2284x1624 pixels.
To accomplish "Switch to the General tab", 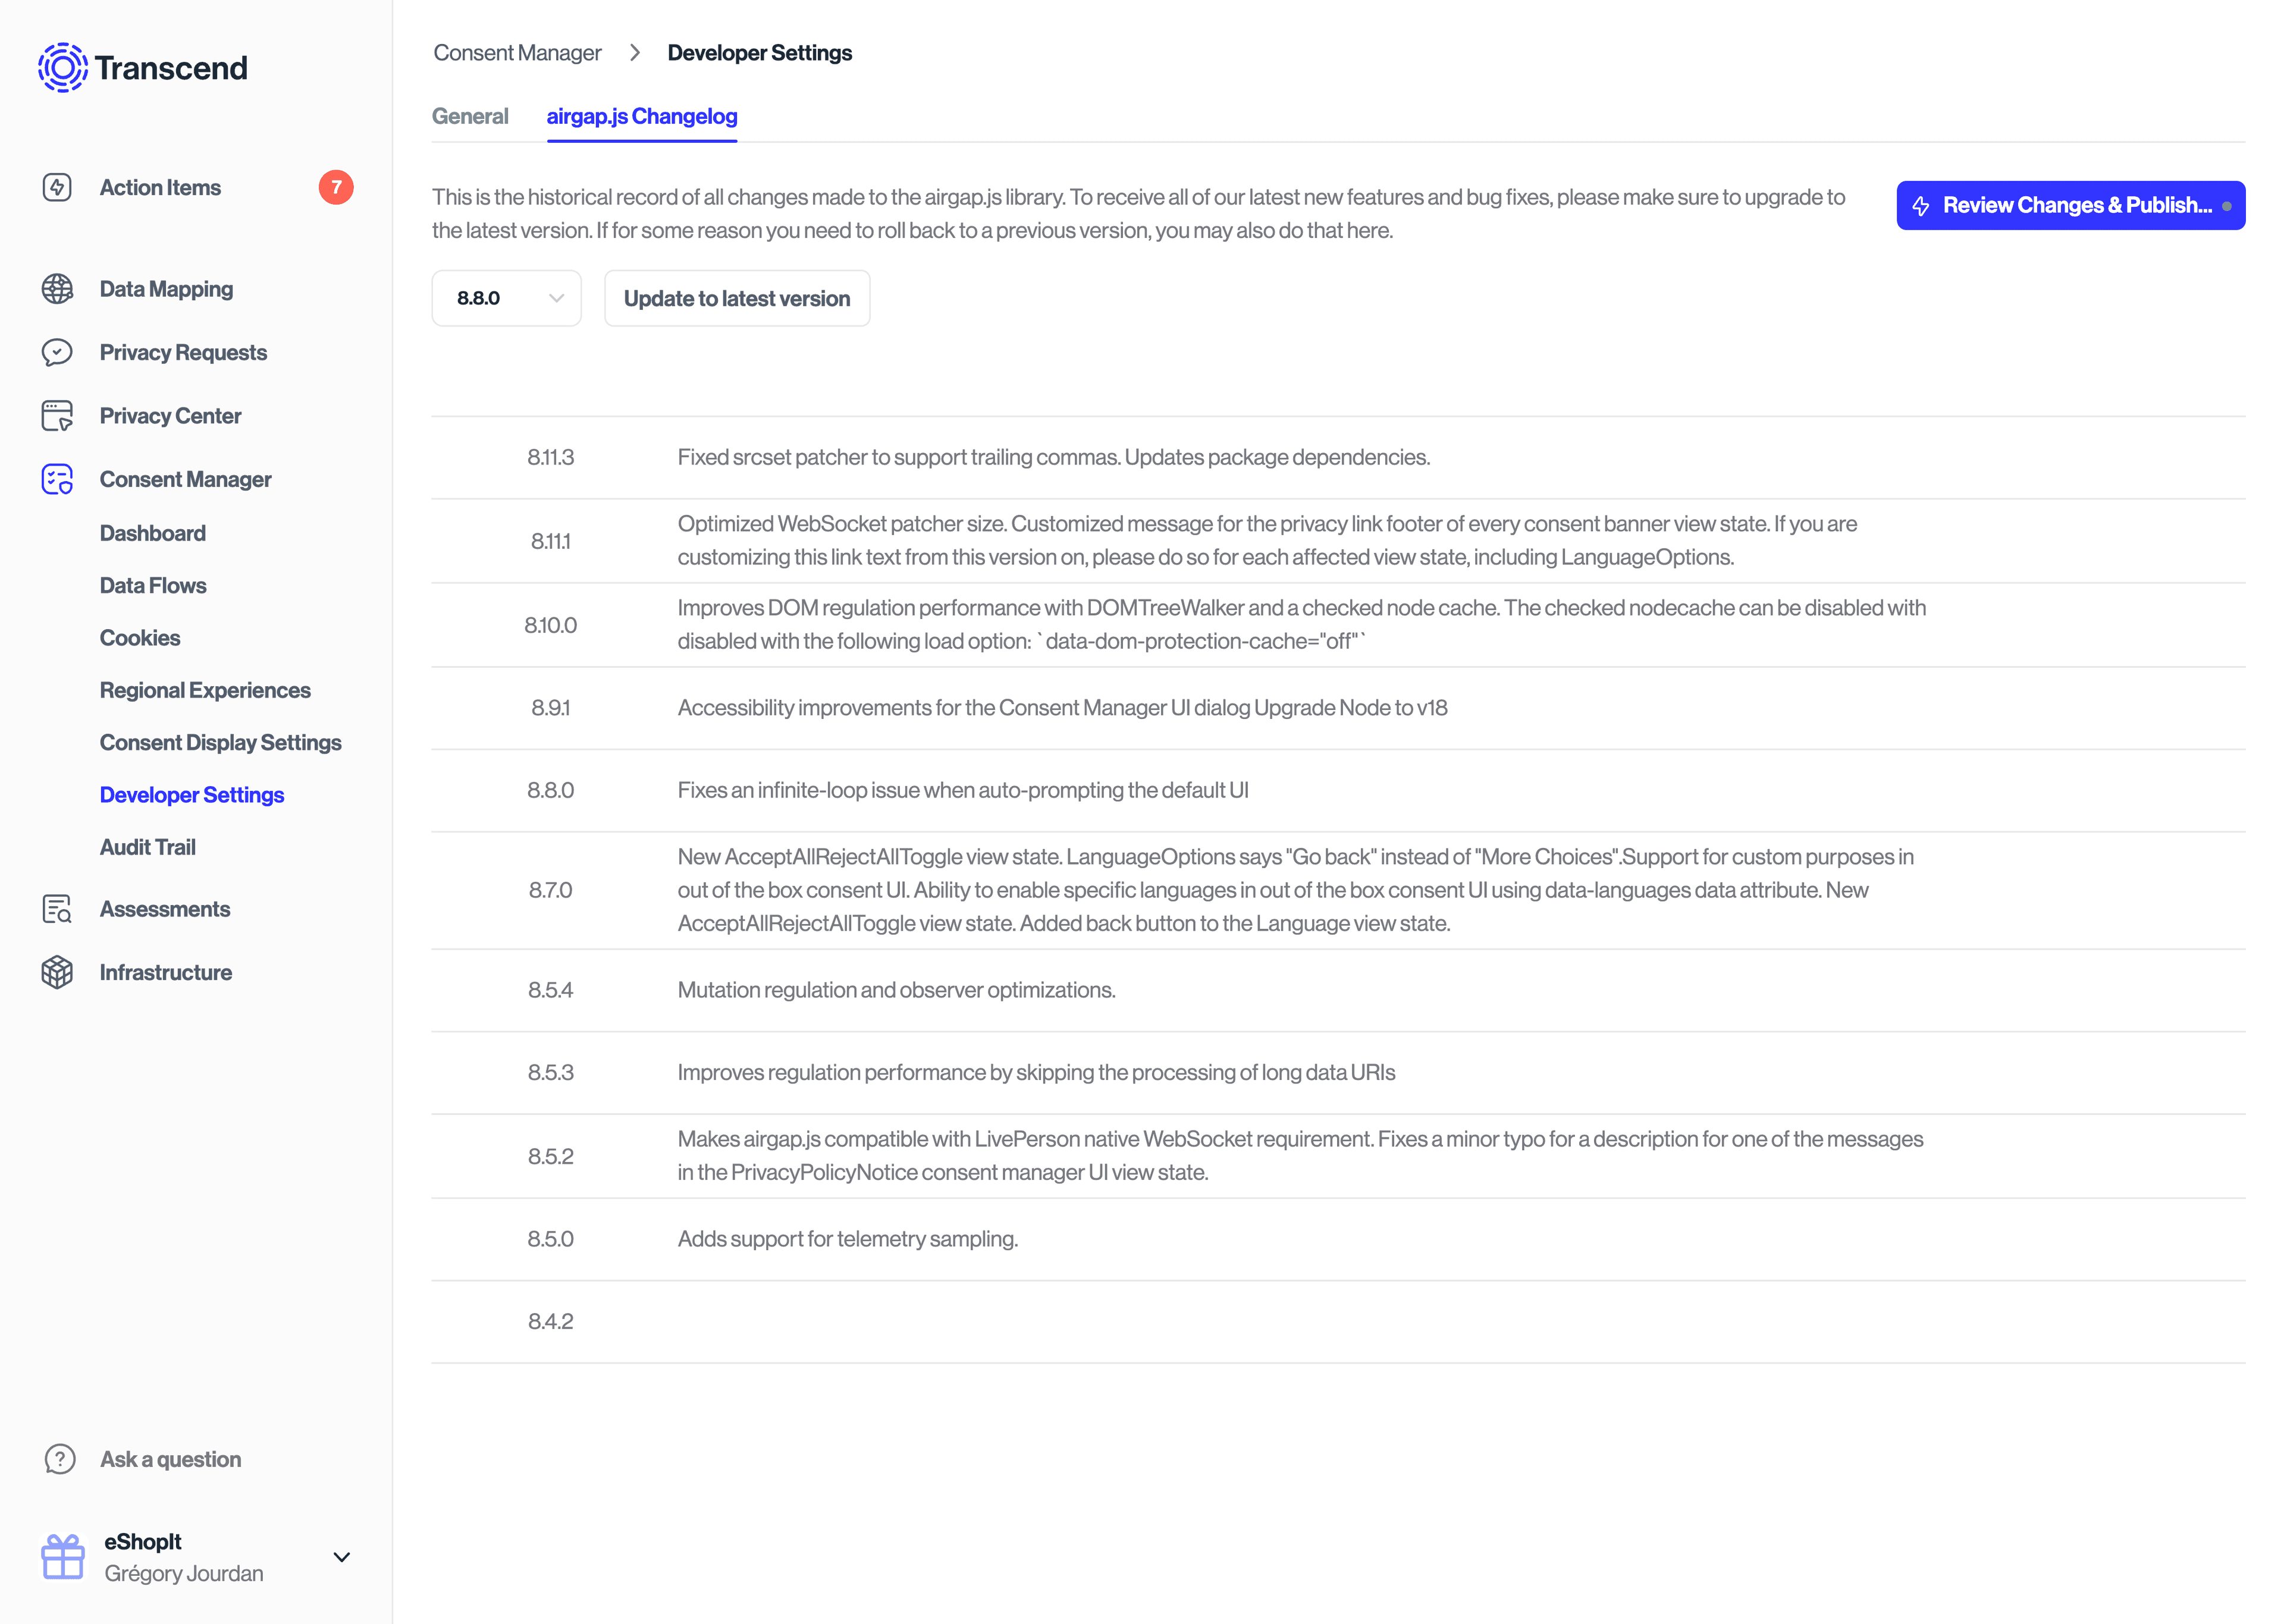I will (470, 117).
